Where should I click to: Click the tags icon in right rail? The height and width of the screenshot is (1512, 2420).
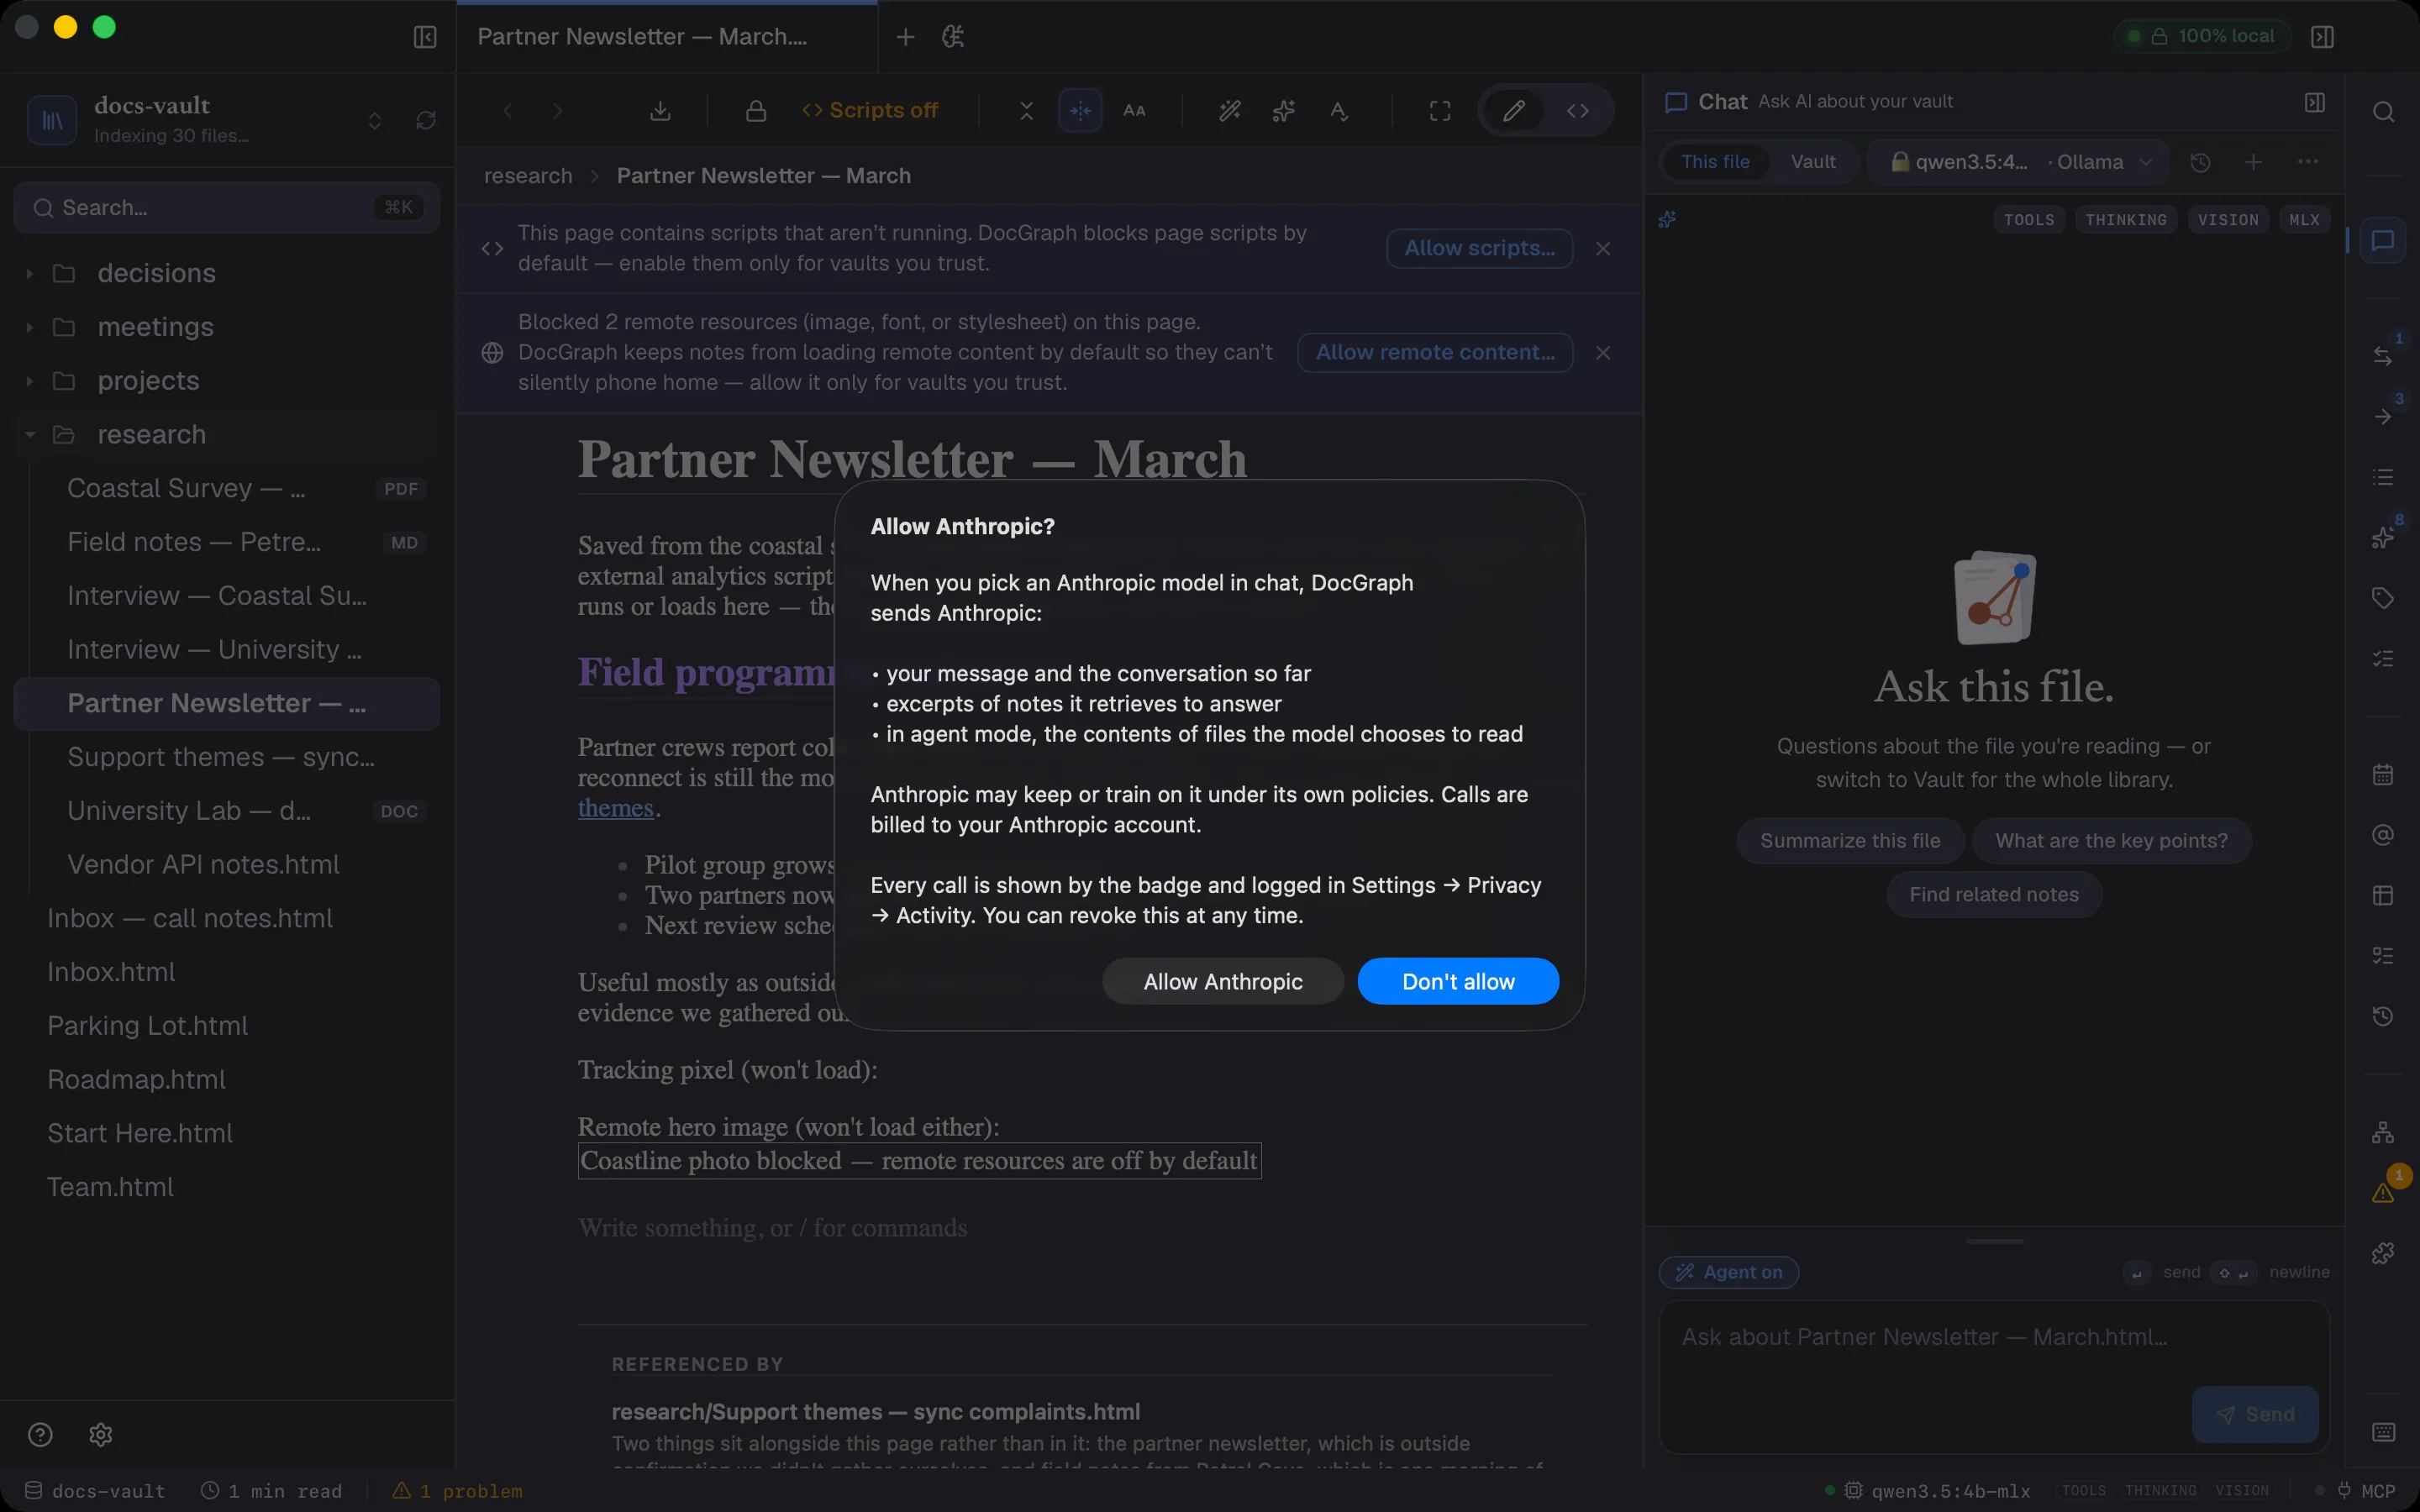tap(2383, 598)
